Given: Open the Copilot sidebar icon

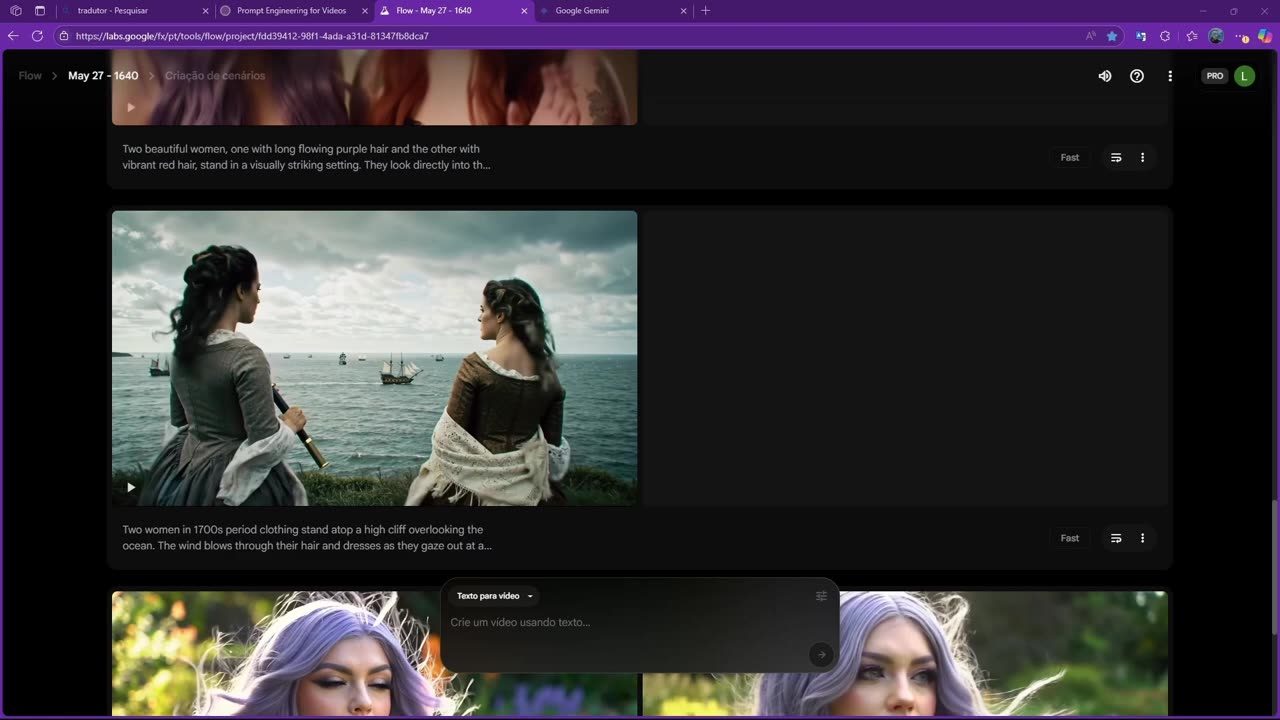Looking at the screenshot, I should point(1266,36).
